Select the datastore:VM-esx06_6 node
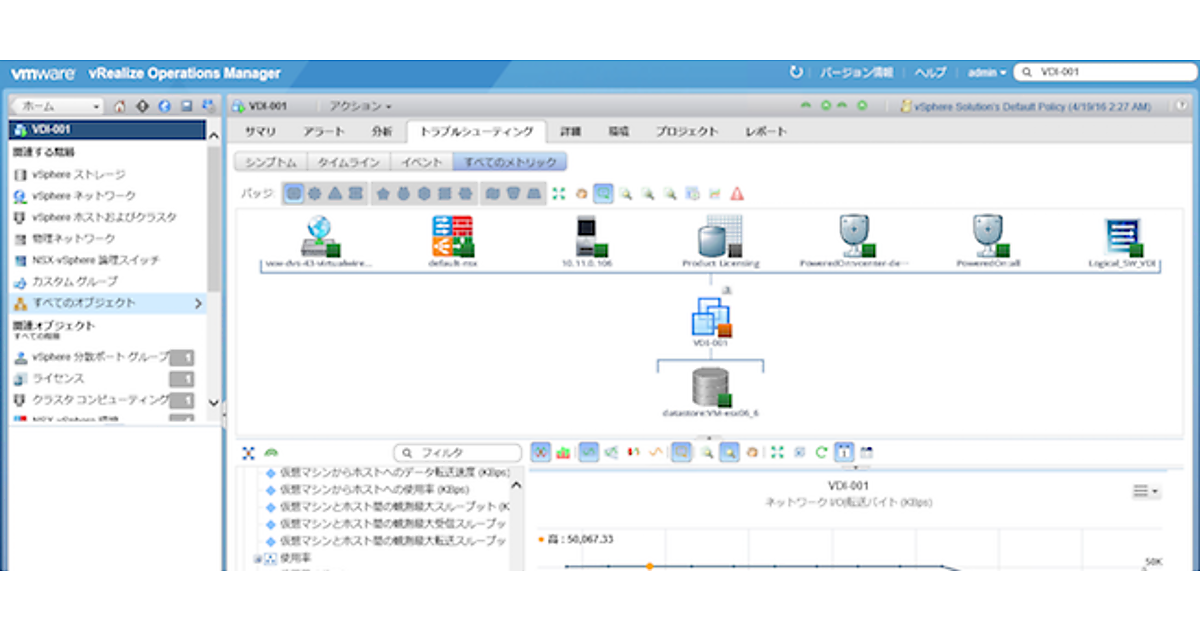 point(711,387)
